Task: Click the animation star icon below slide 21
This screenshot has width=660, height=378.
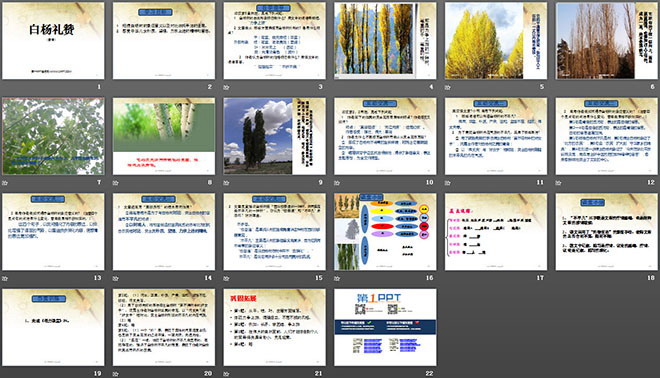Action: (226, 374)
